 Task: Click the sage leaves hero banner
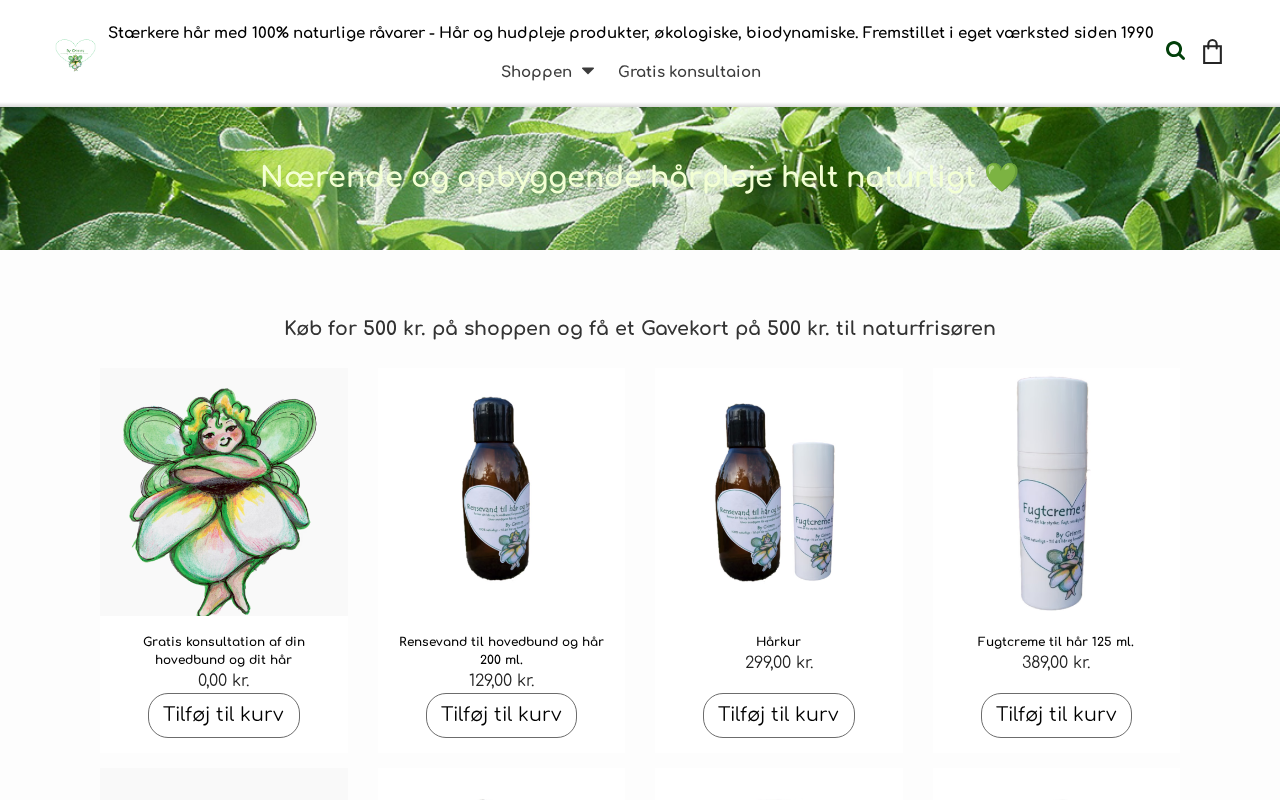click(x=640, y=178)
